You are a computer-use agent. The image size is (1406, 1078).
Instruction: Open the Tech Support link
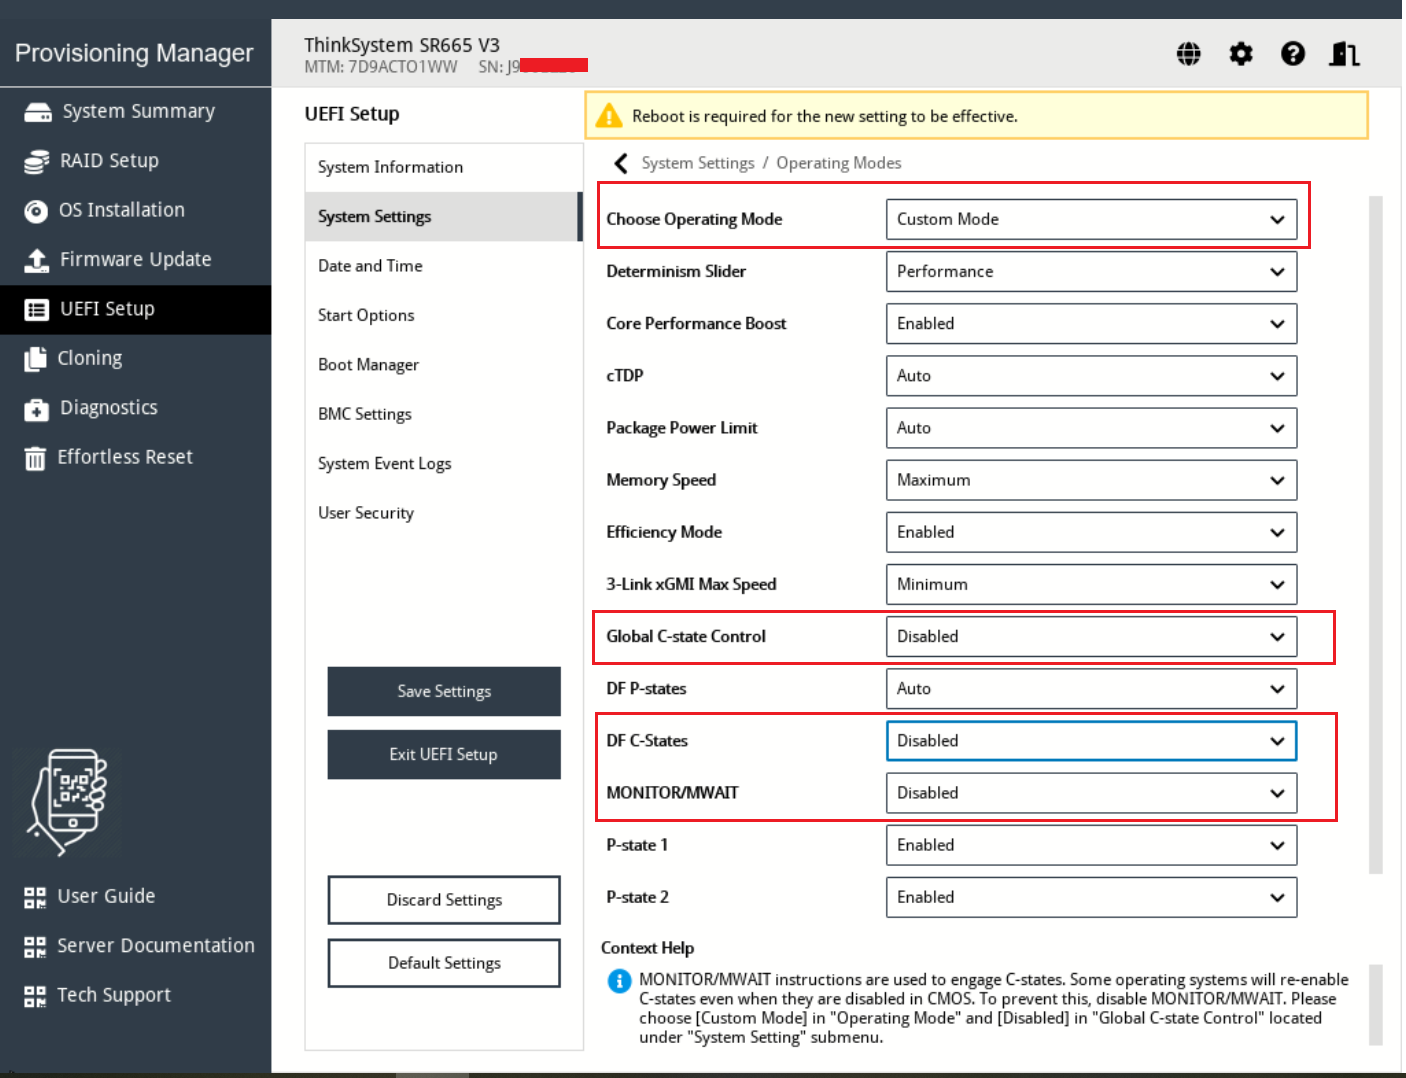(114, 996)
